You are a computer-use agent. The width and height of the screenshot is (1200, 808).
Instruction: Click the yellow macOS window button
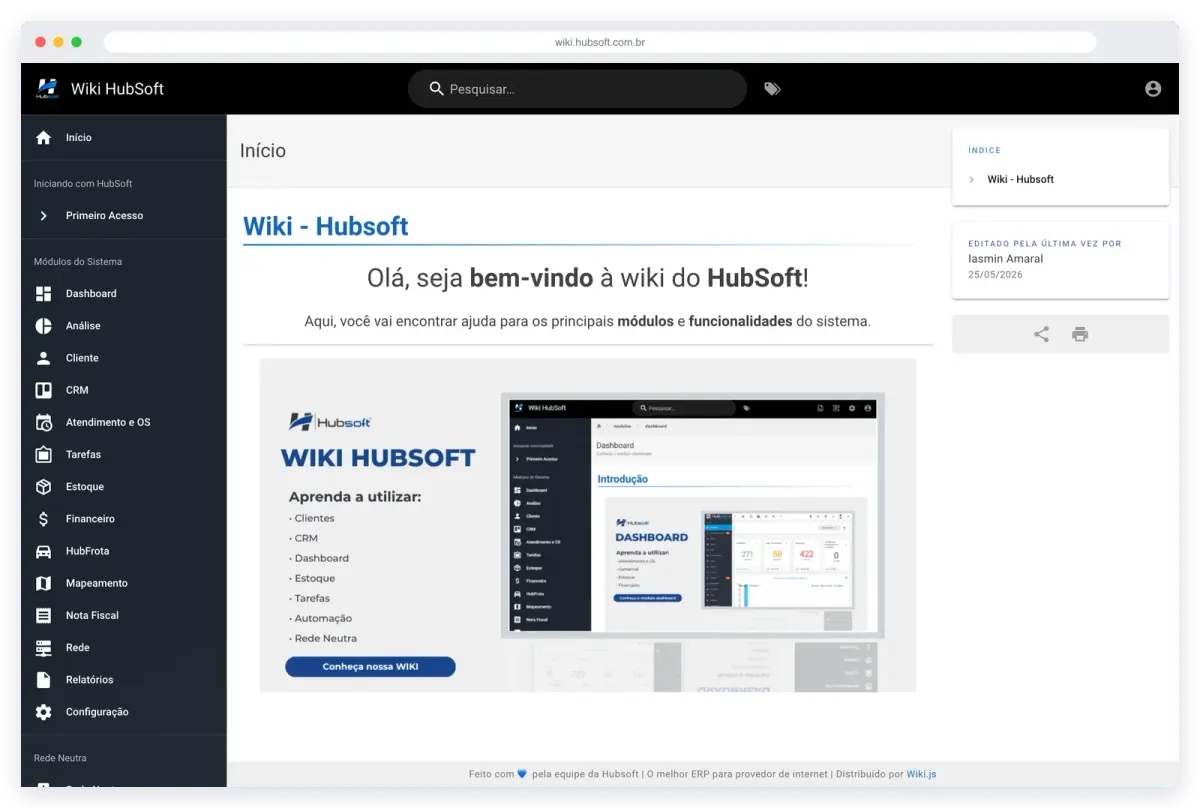[x=59, y=42]
